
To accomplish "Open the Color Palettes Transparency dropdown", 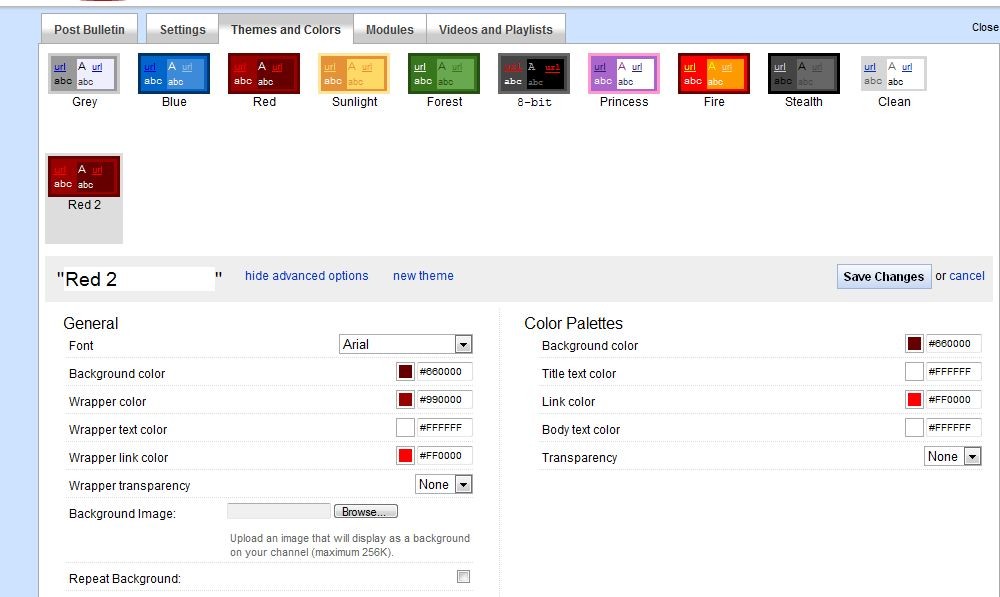I will [x=952, y=456].
